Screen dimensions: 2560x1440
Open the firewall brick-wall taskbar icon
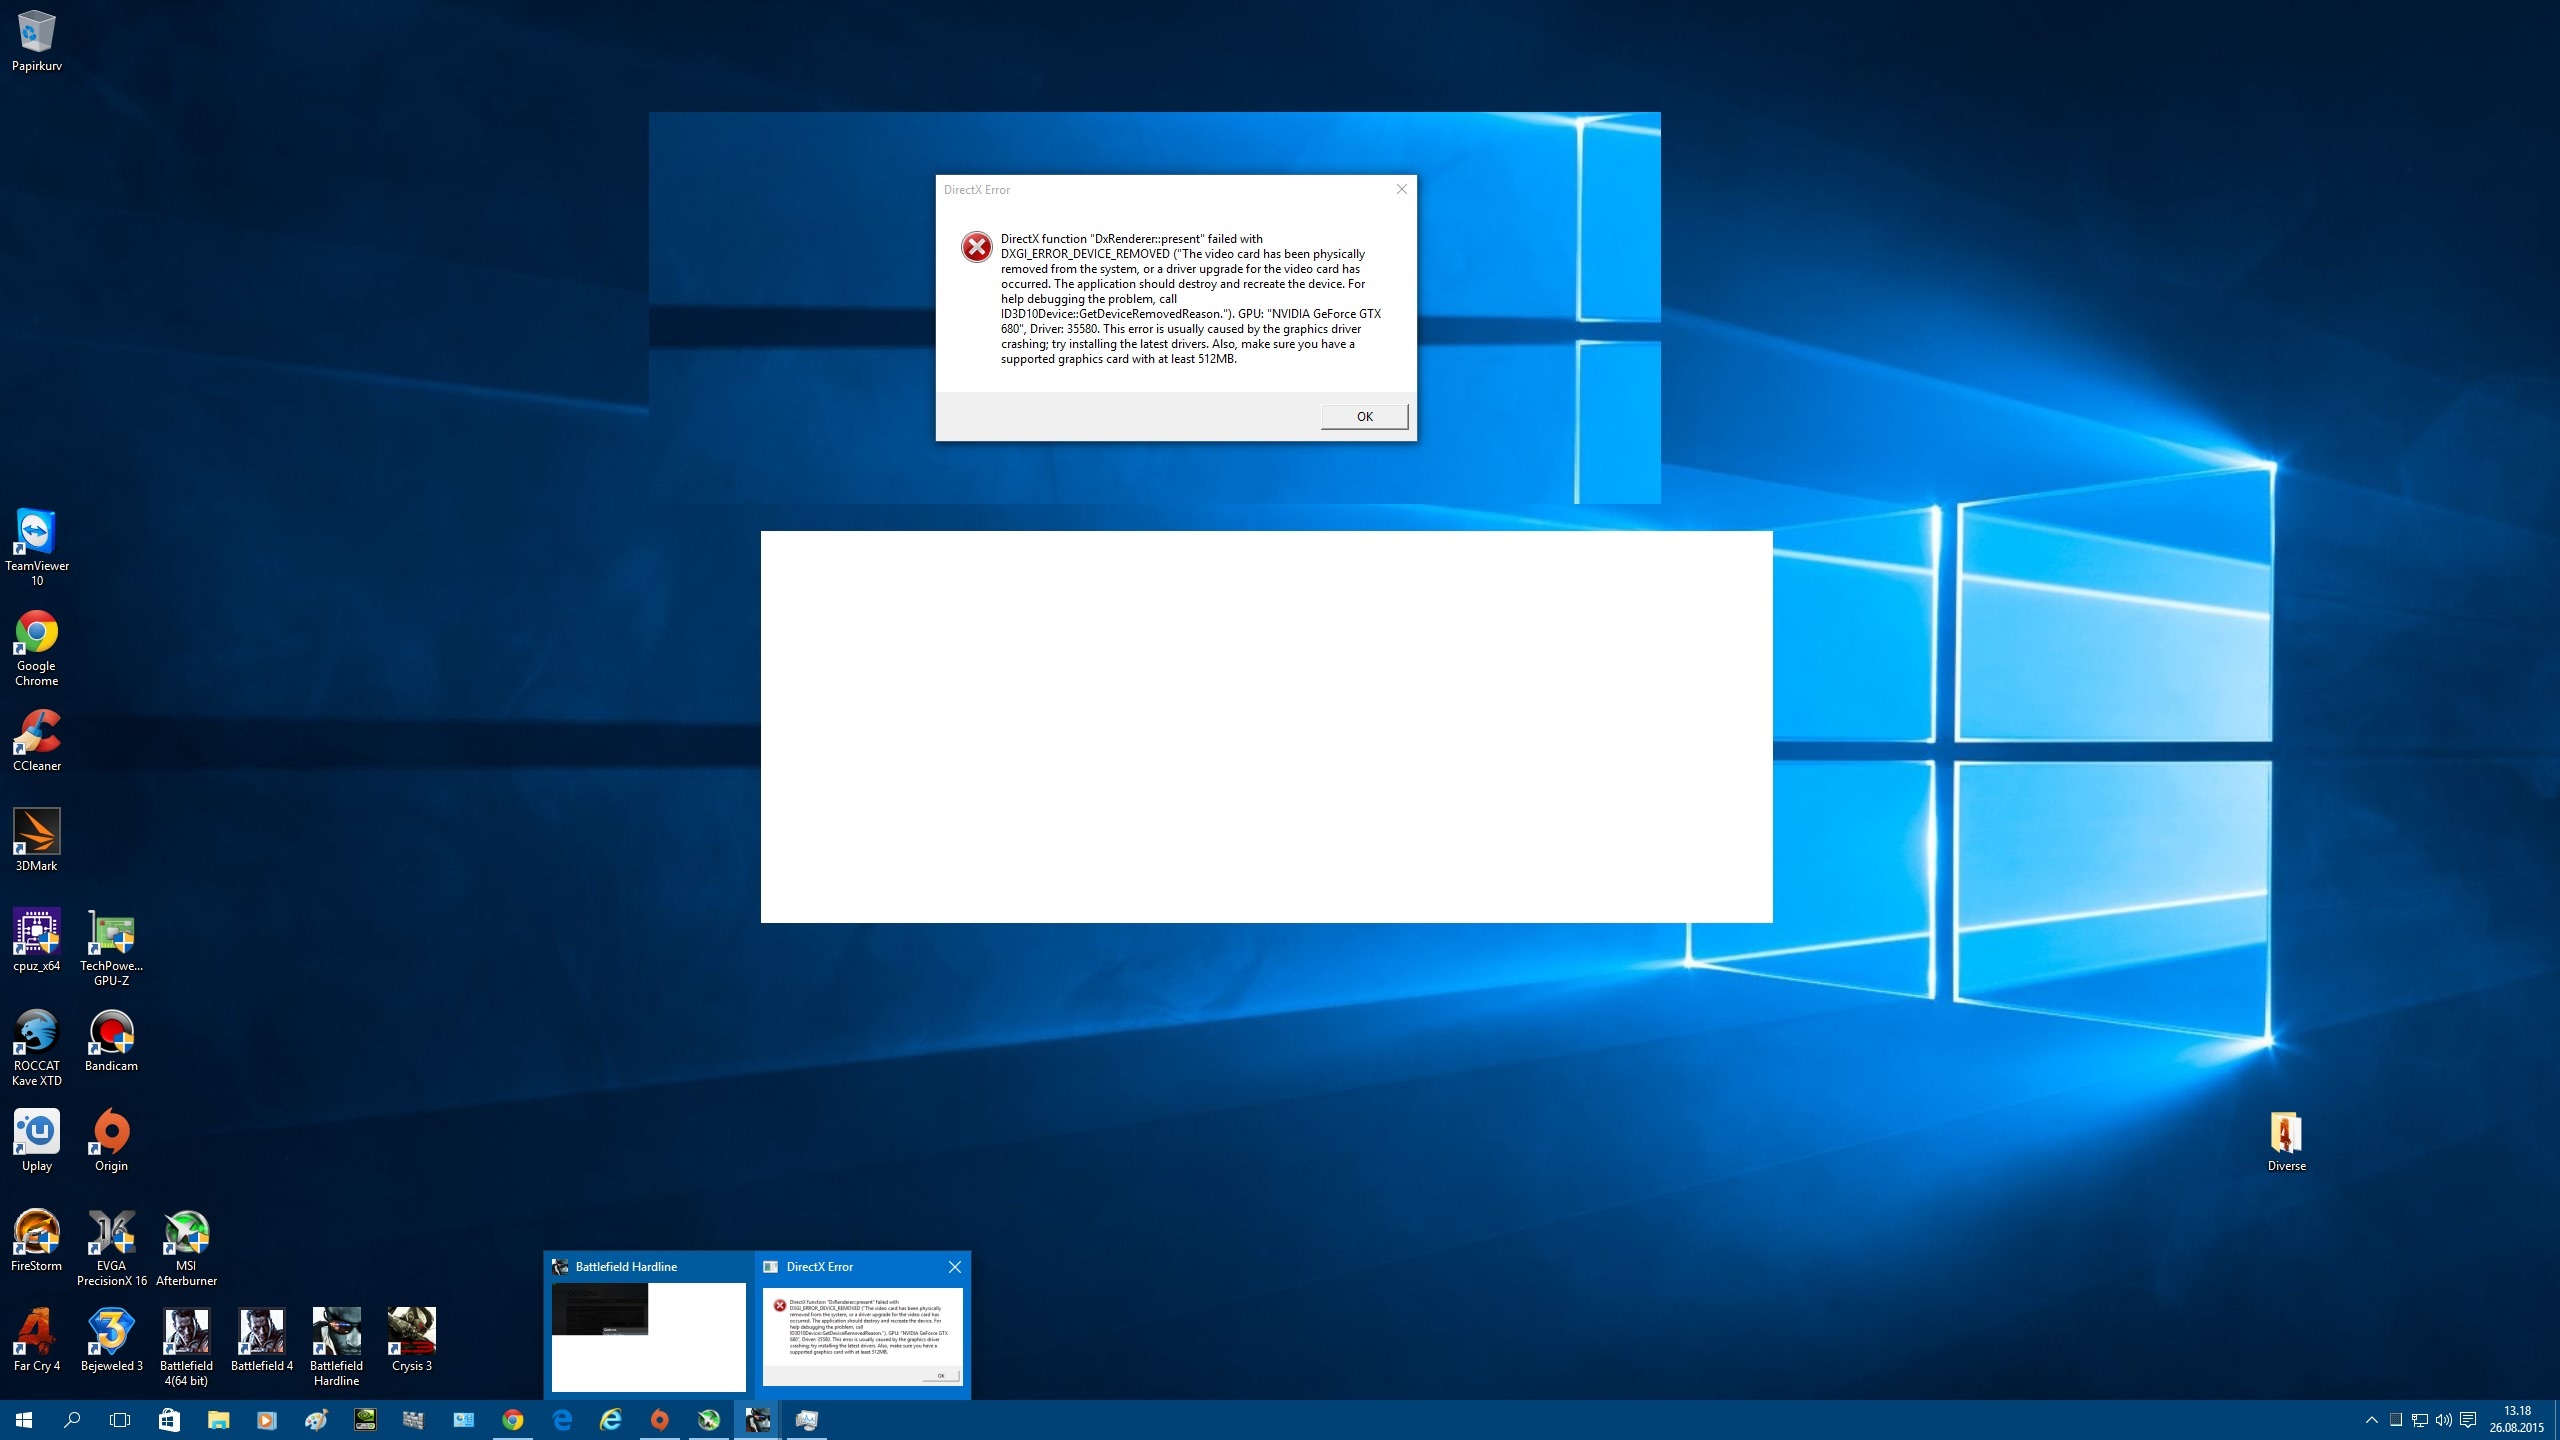tap(413, 1420)
